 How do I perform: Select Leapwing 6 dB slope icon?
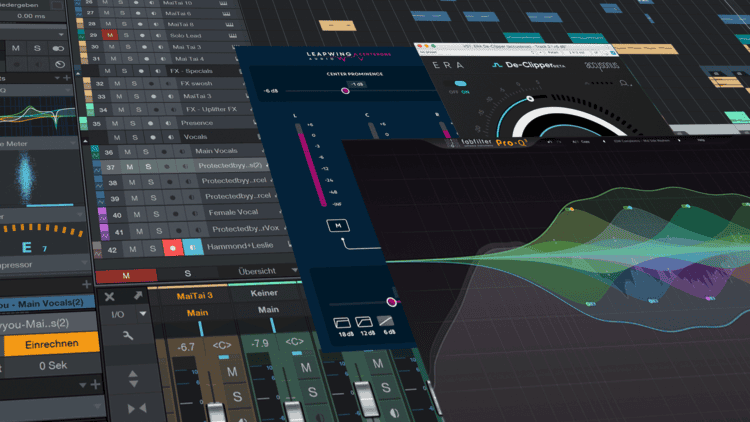(x=385, y=321)
